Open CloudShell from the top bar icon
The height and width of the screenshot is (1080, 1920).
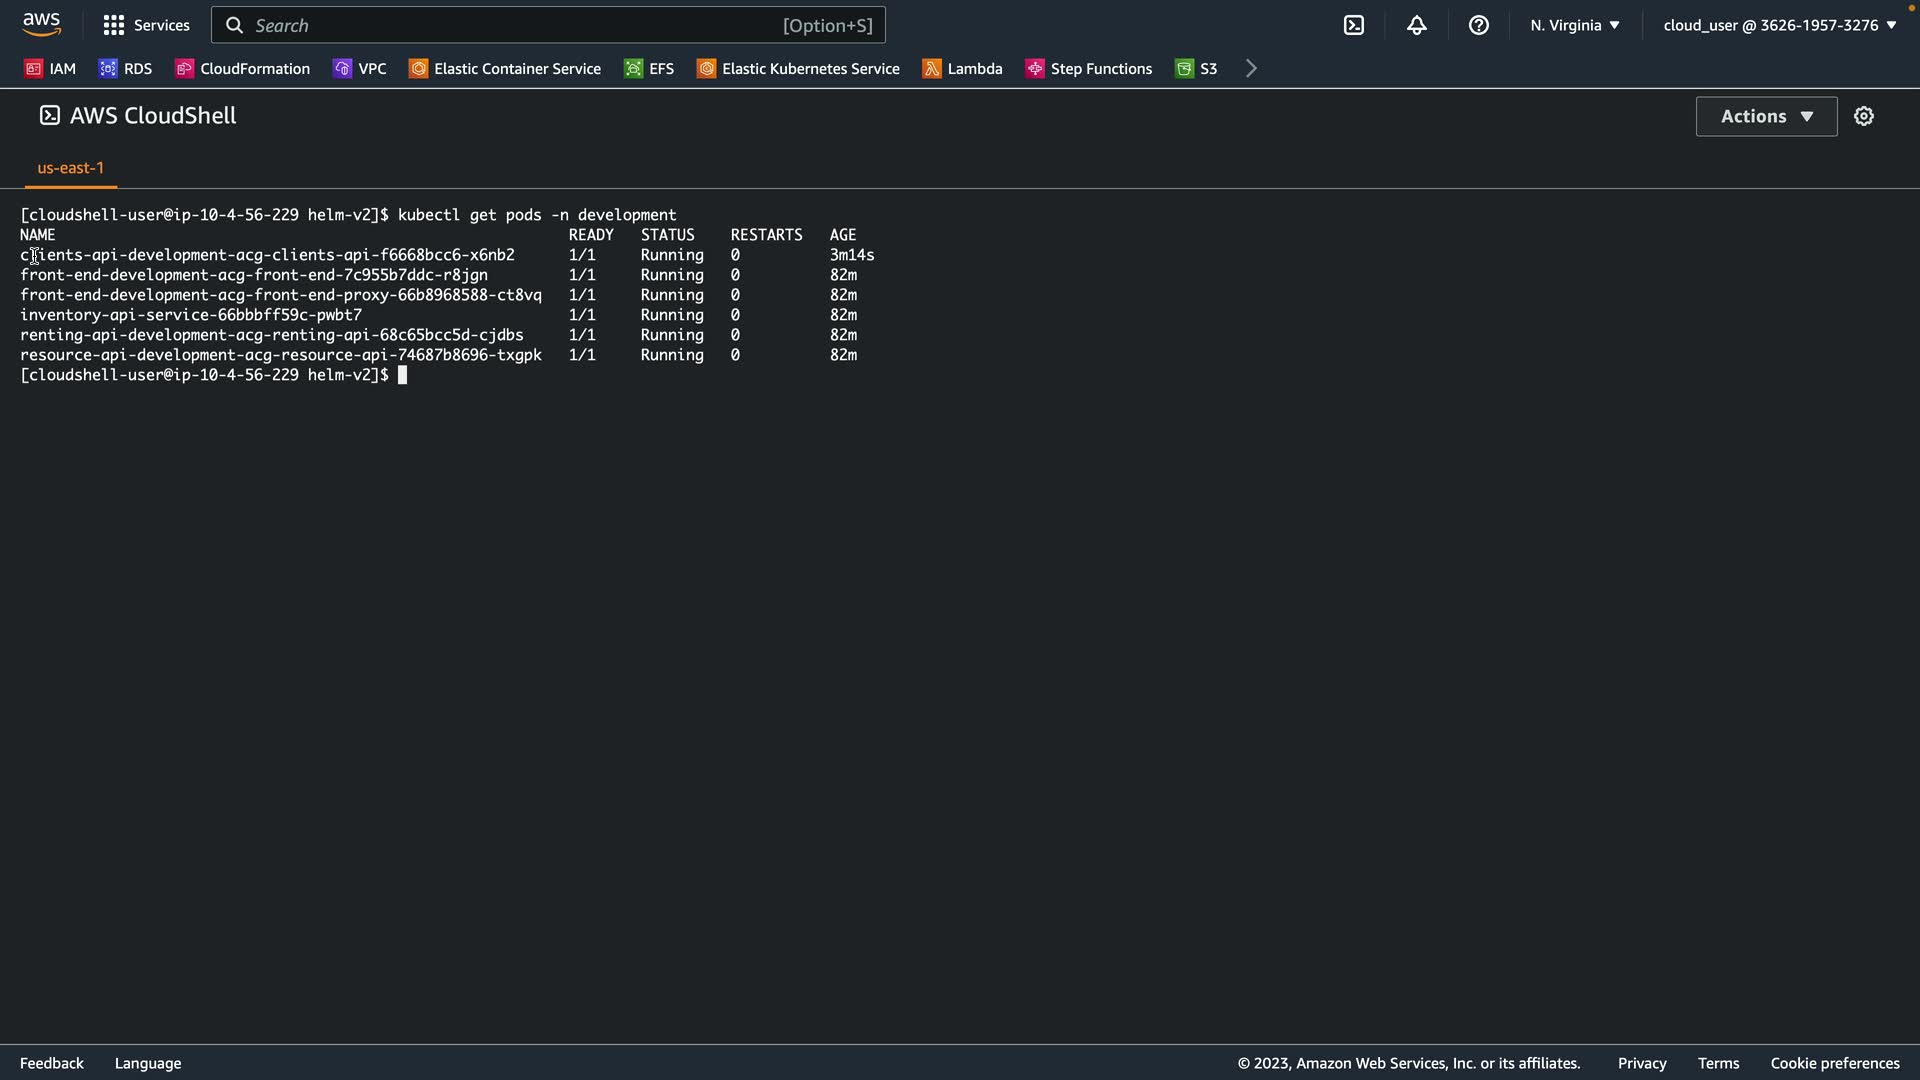coord(1353,25)
